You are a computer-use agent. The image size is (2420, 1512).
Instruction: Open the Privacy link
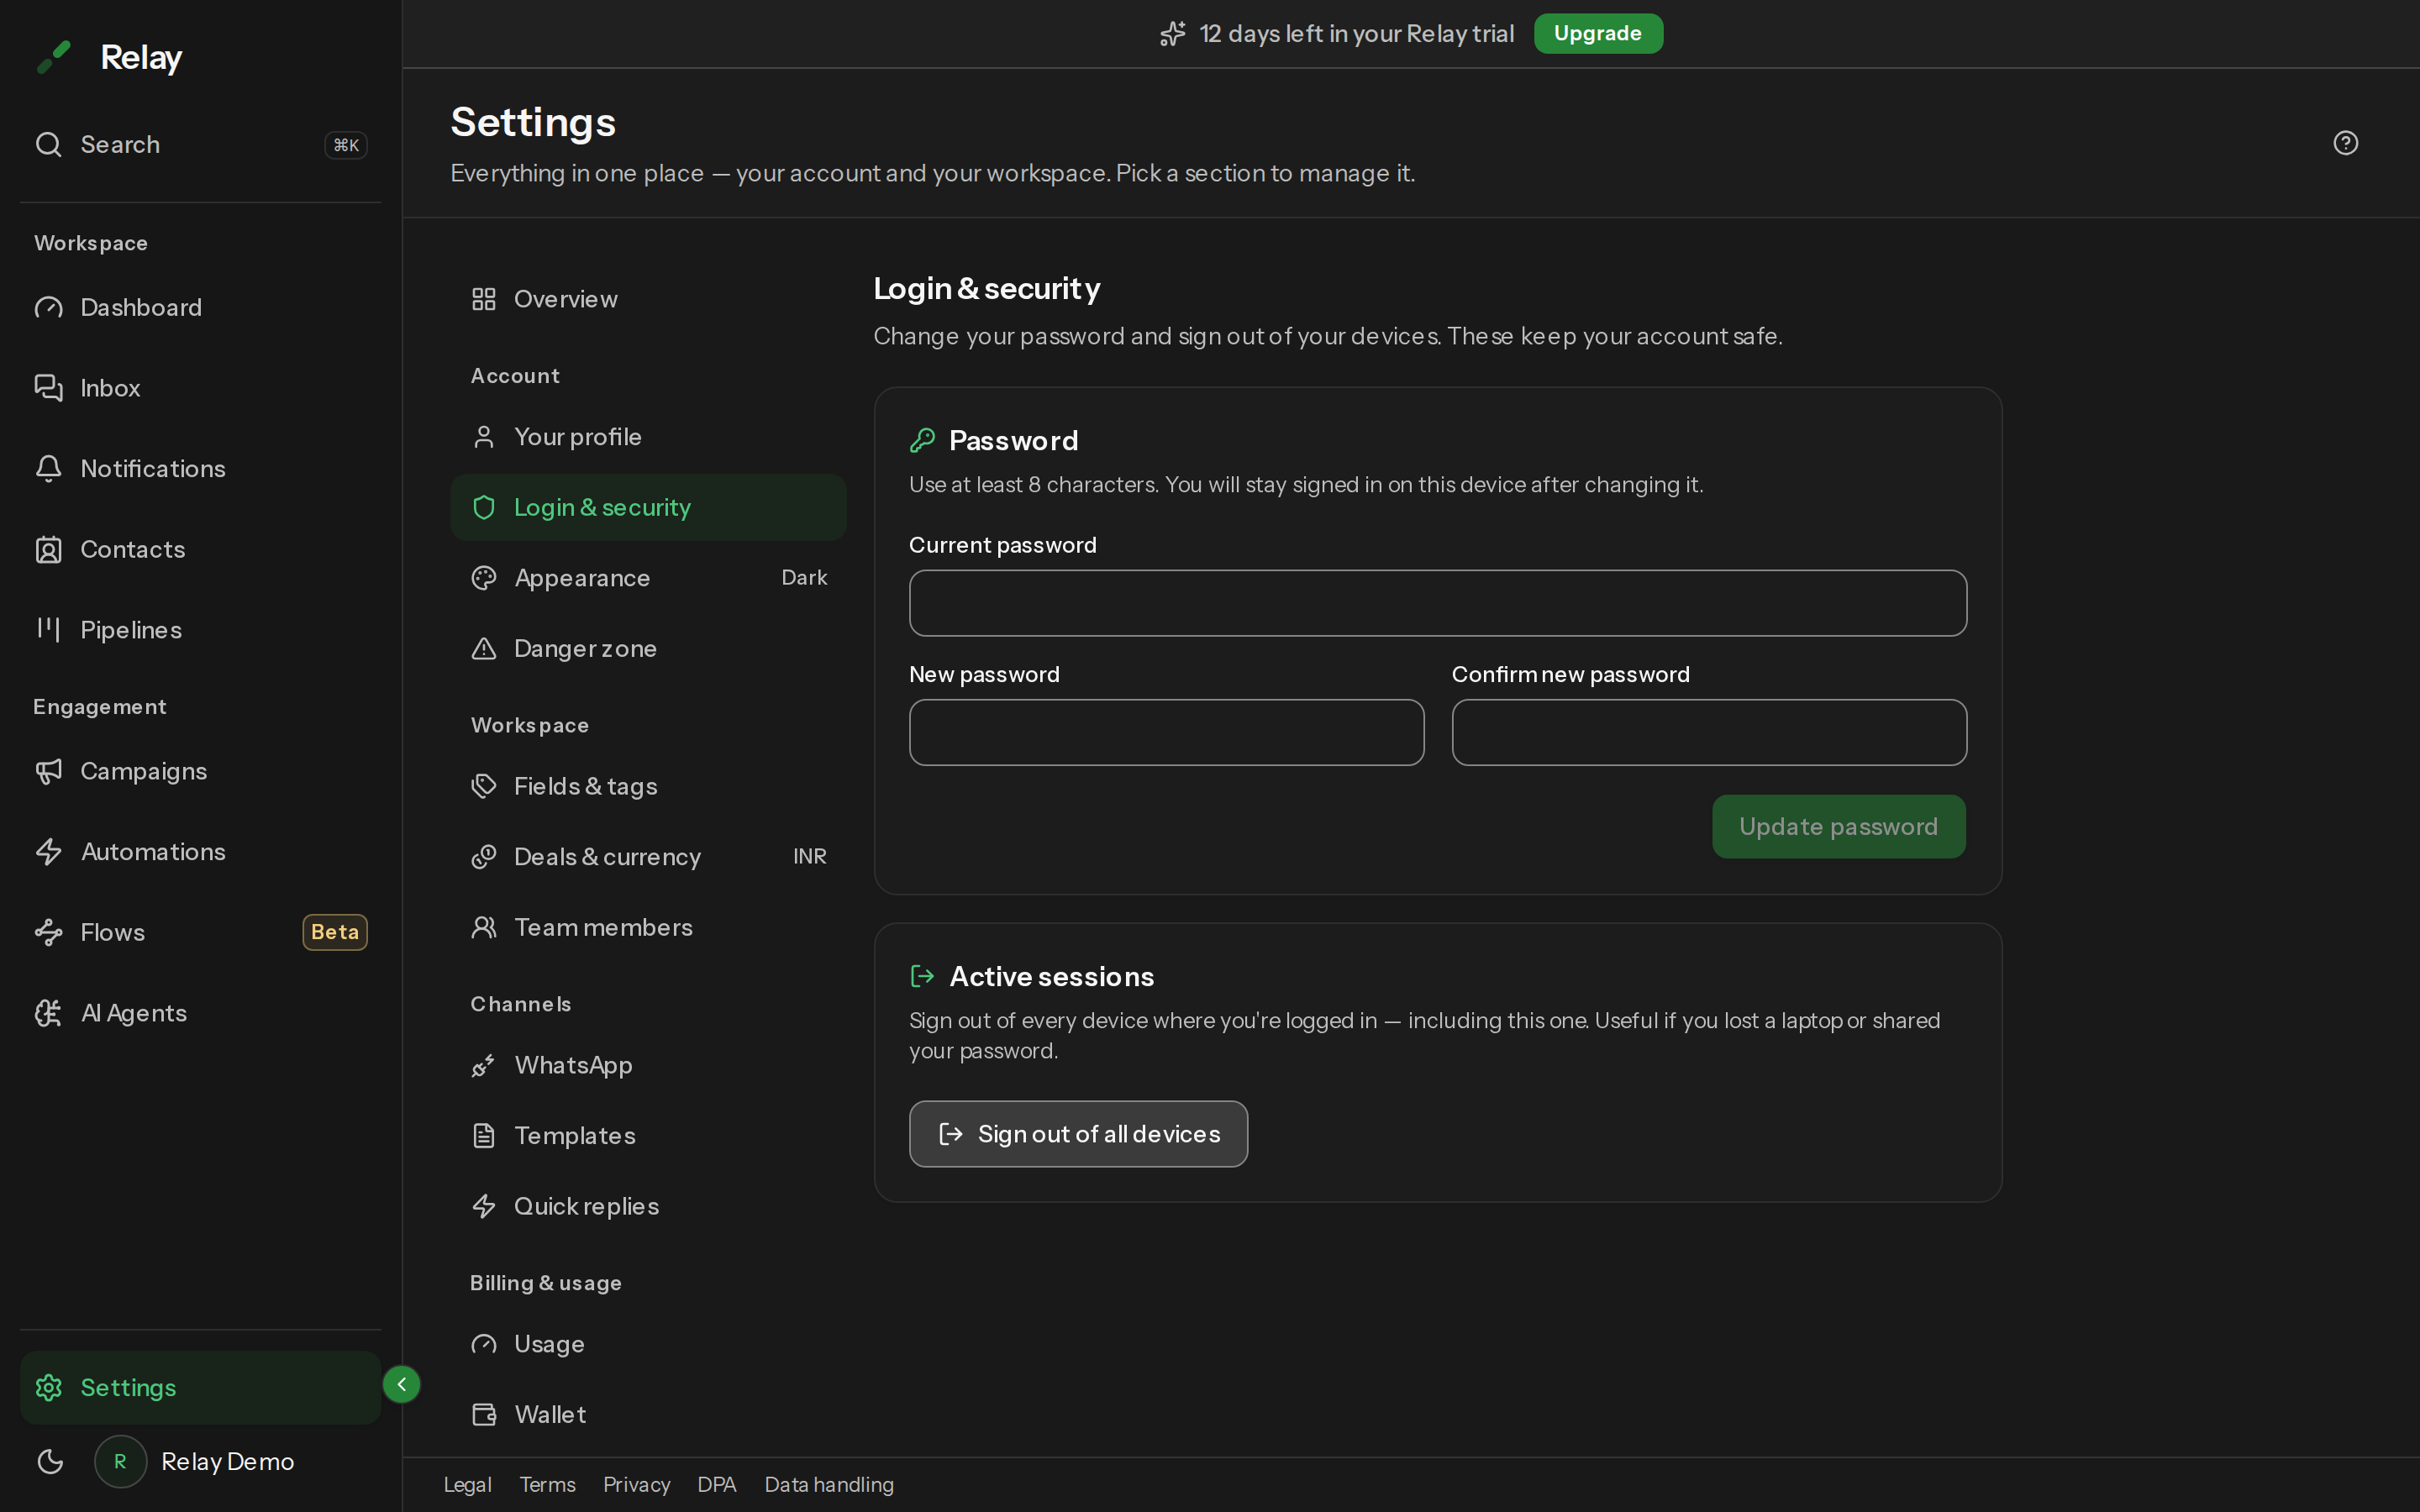click(x=636, y=1484)
